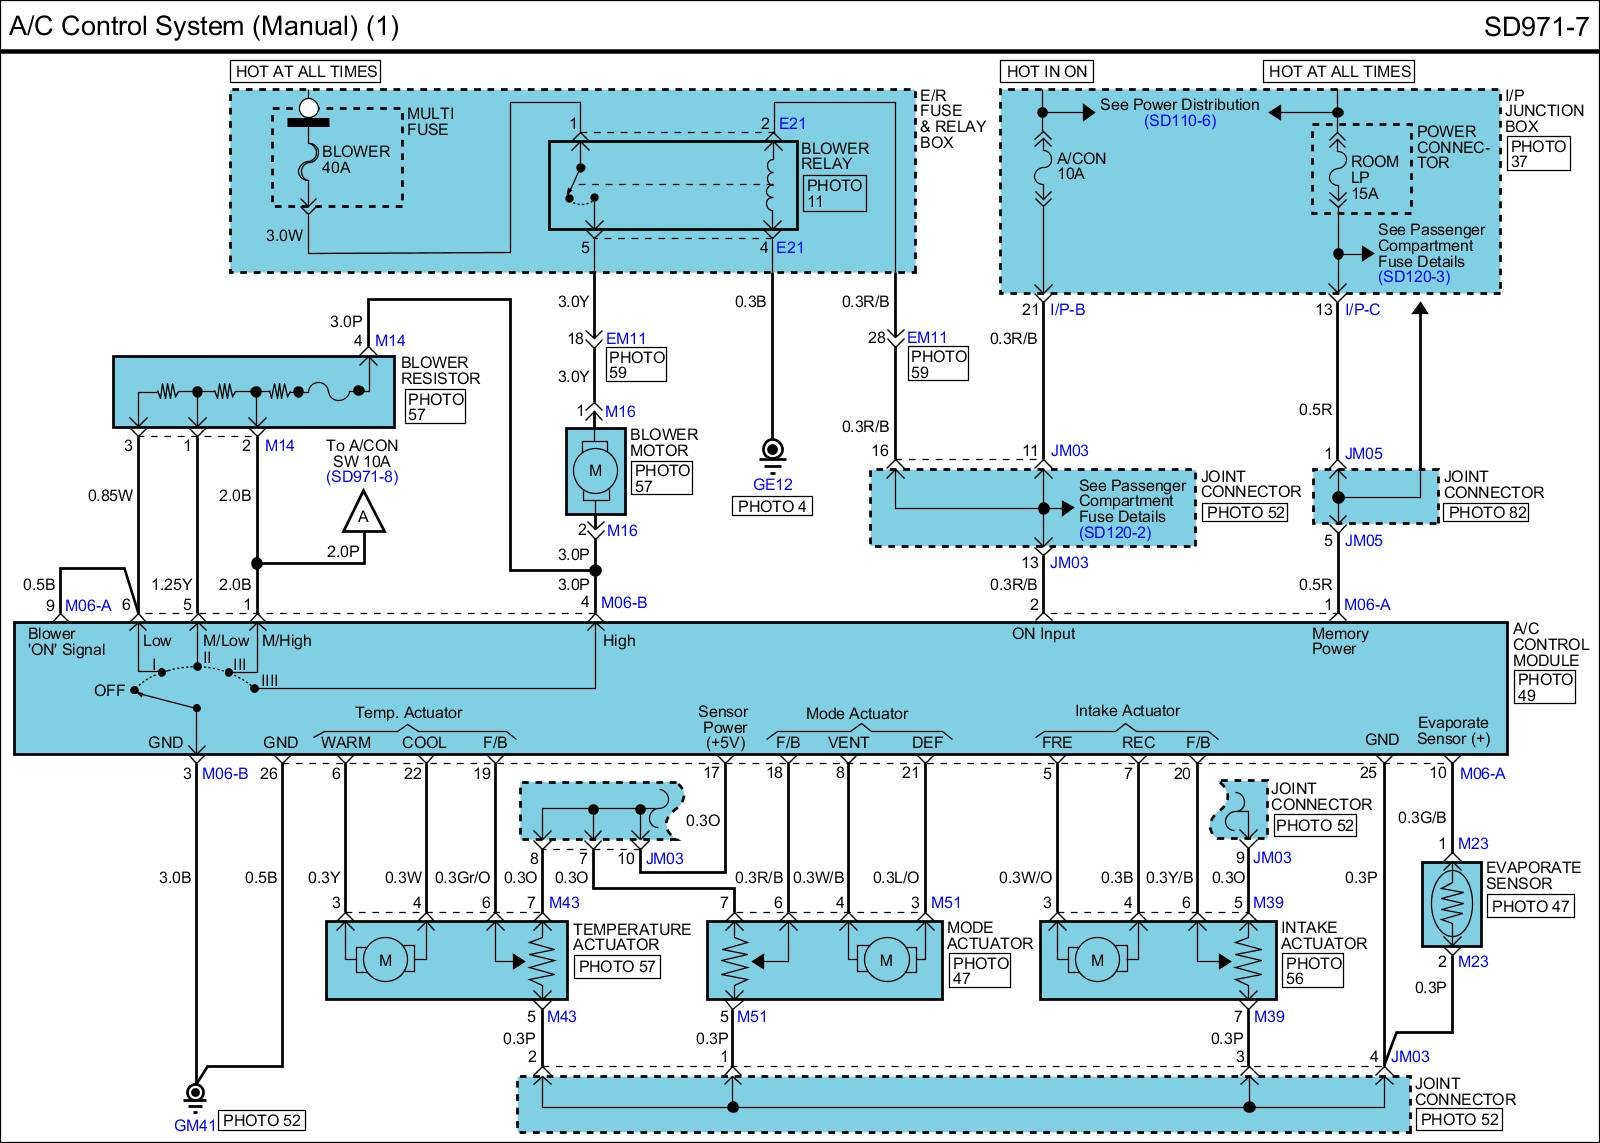Click the triangle A connector marker
The image size is (1600, 1143).
pos(363,516)
